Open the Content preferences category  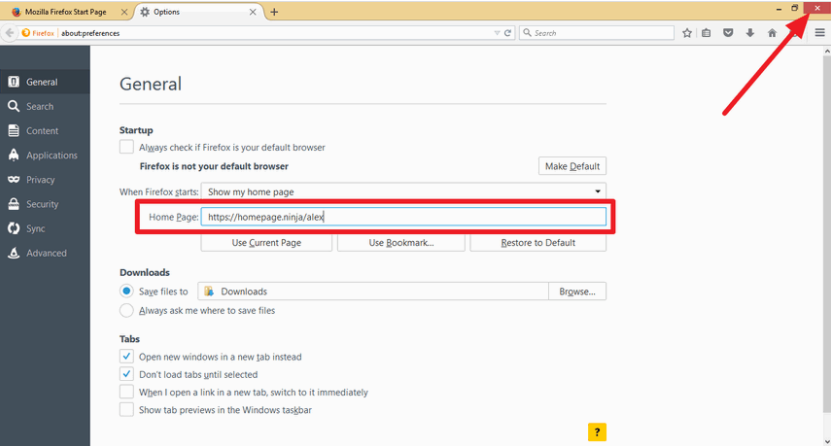click(x=45, y=131)
